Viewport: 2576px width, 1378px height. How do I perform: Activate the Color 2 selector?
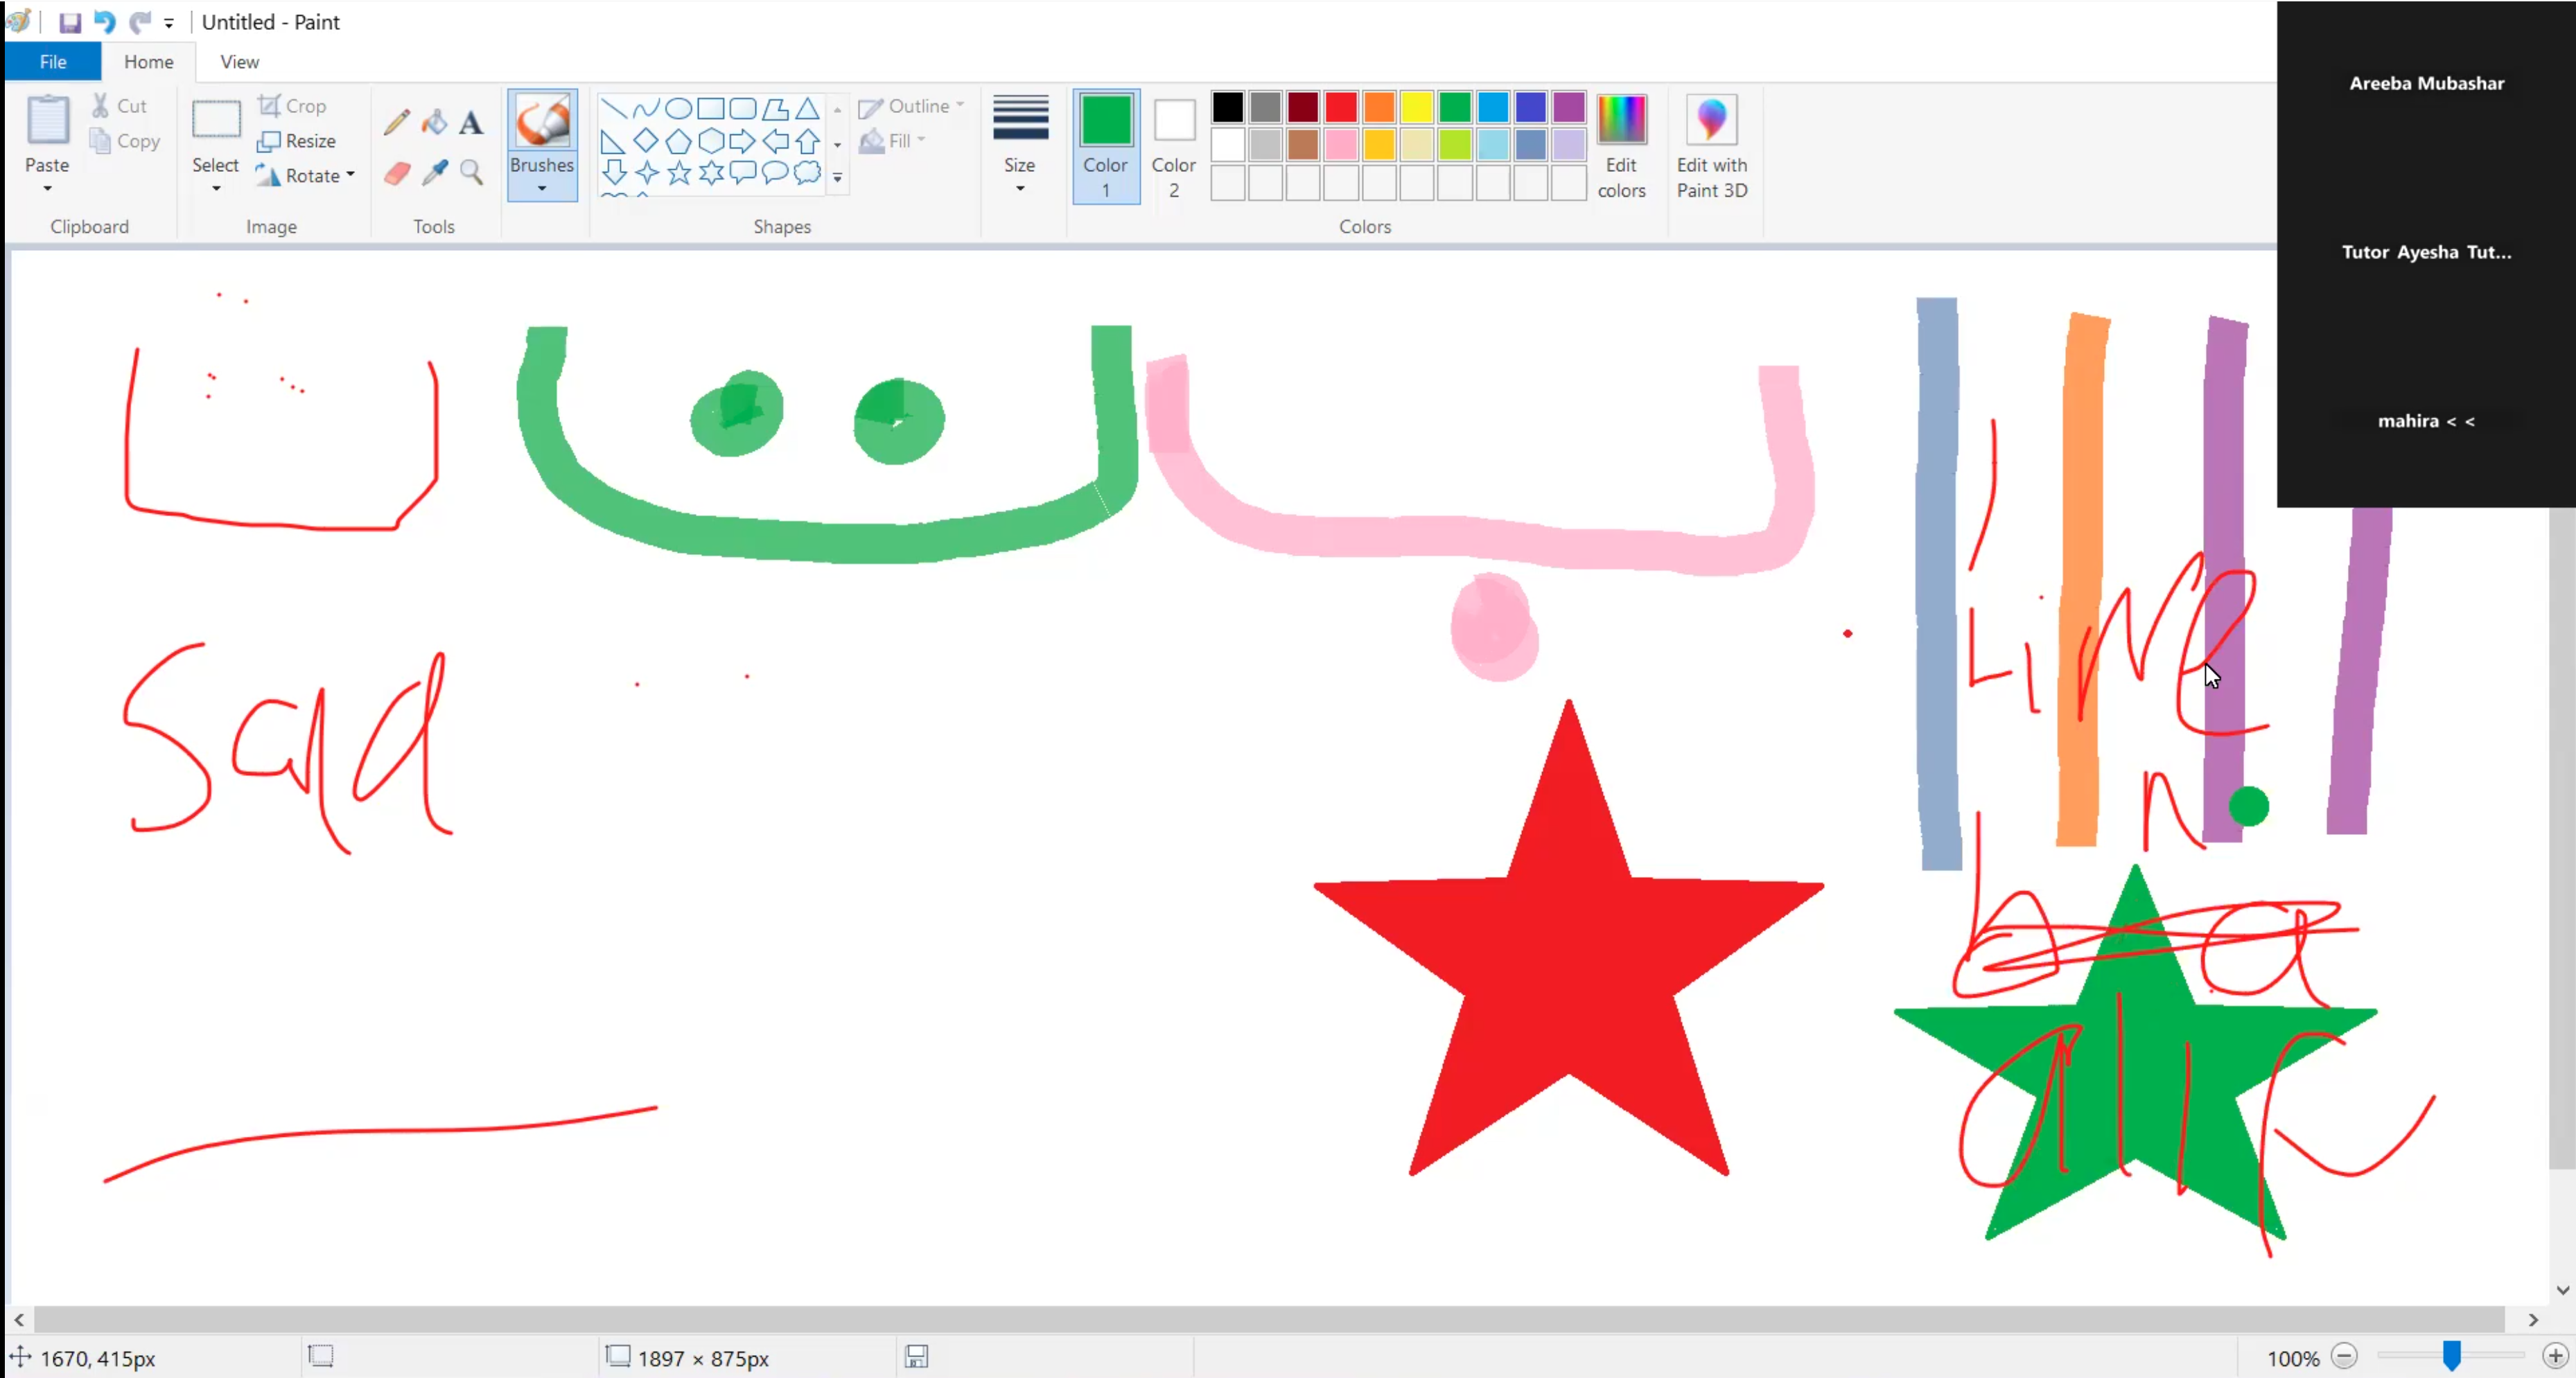click(x=1173, y=146)
